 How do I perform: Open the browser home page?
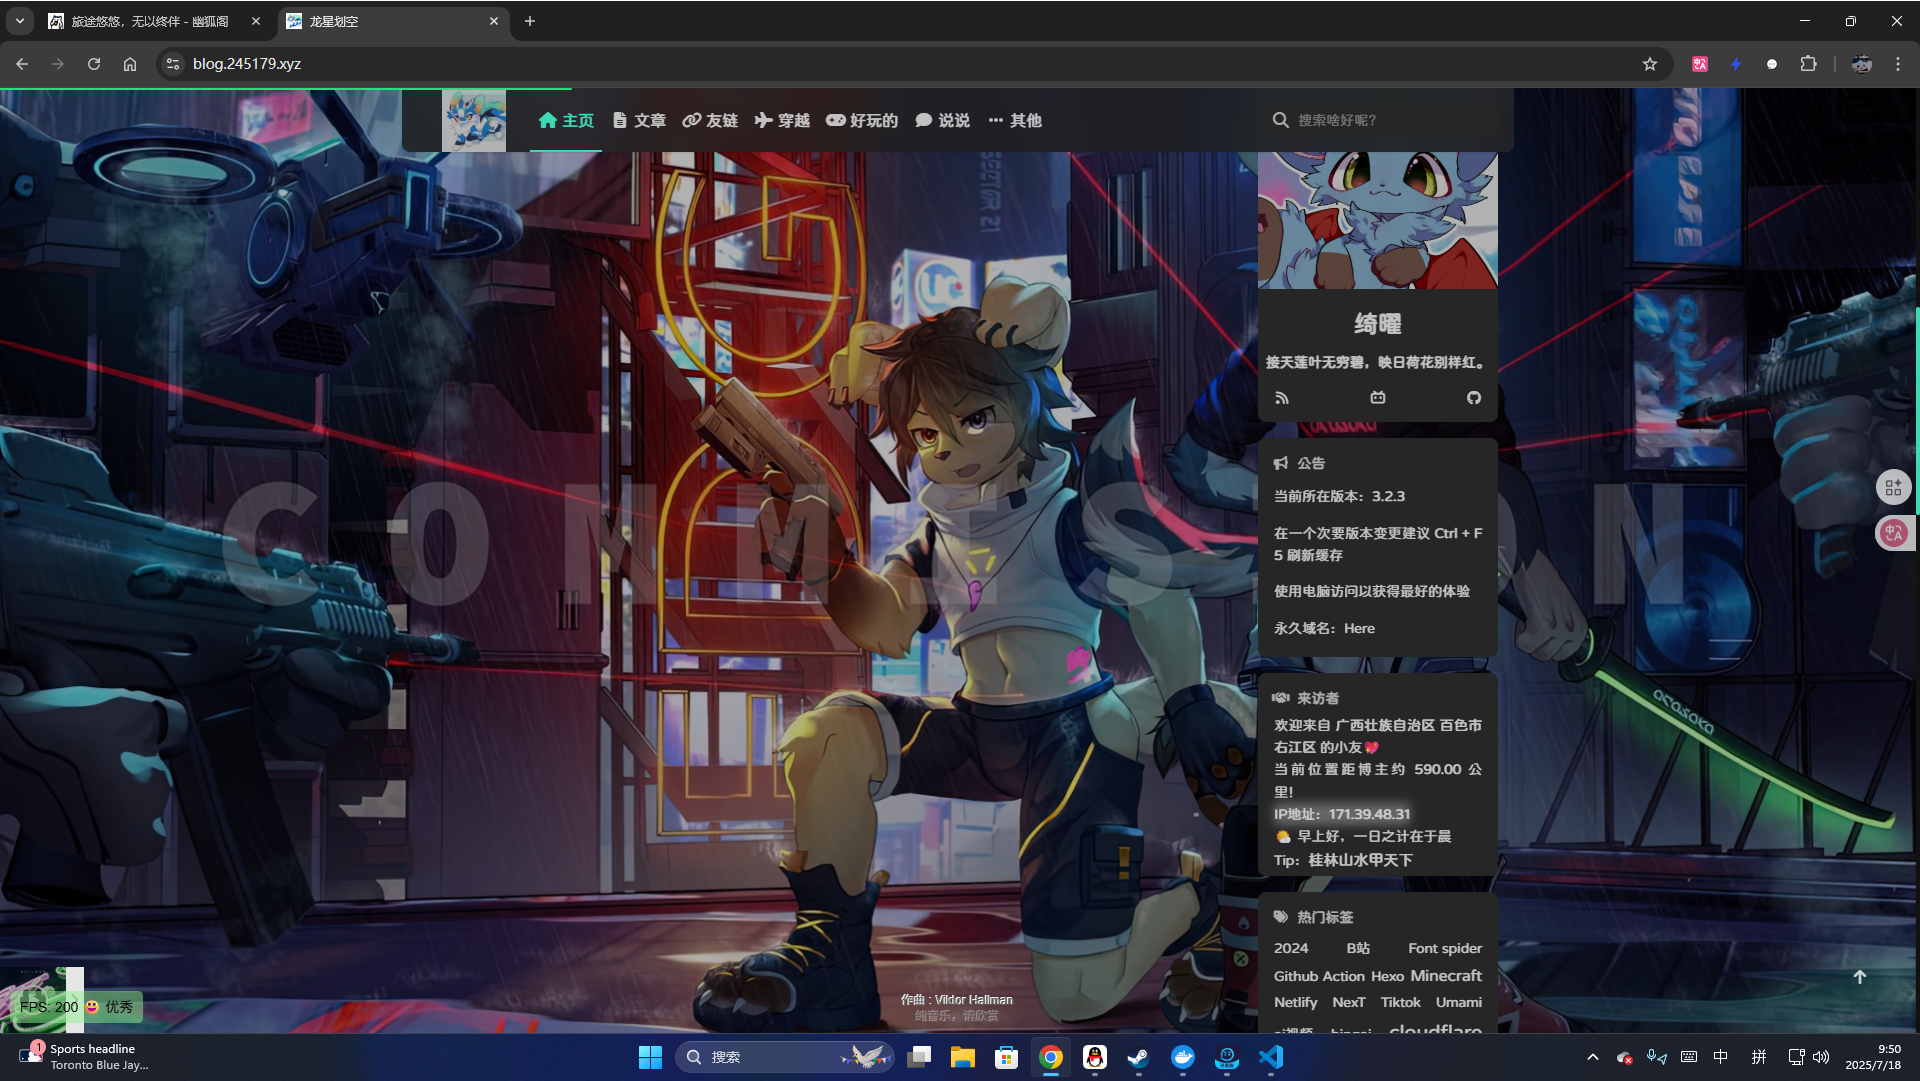point(130,64)
